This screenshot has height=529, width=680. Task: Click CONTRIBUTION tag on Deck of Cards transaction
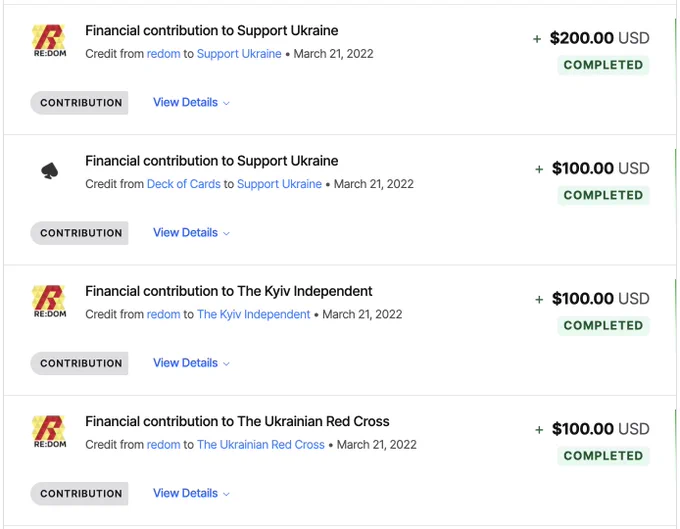click(79, 233)
